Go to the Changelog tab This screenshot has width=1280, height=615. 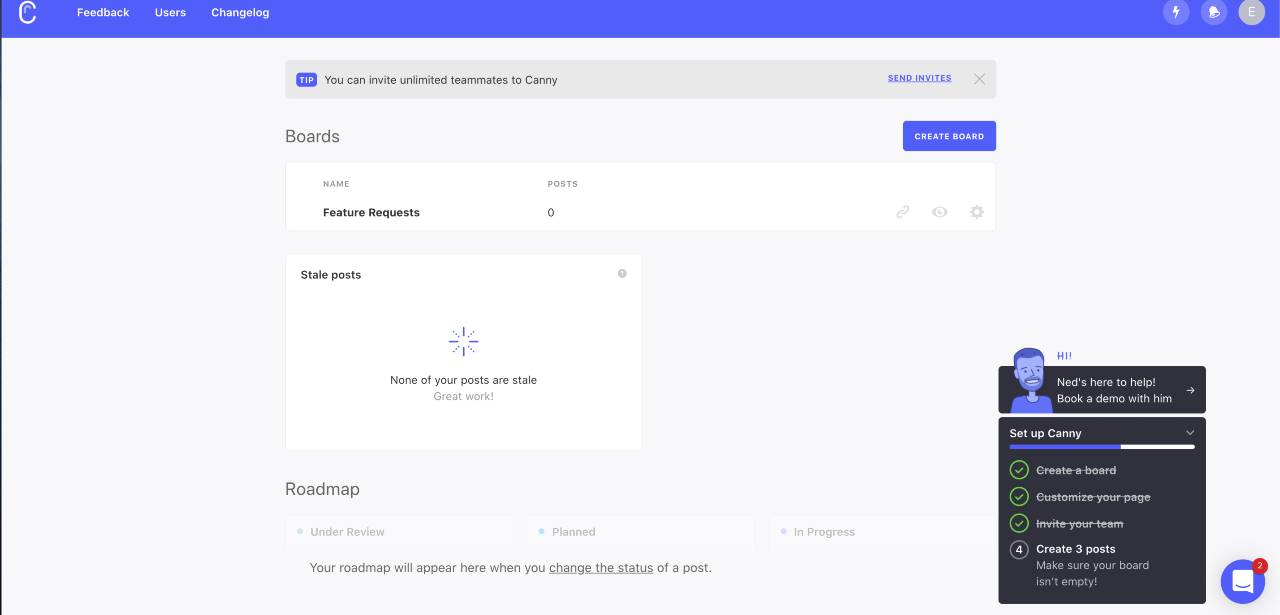pos(240,13)
